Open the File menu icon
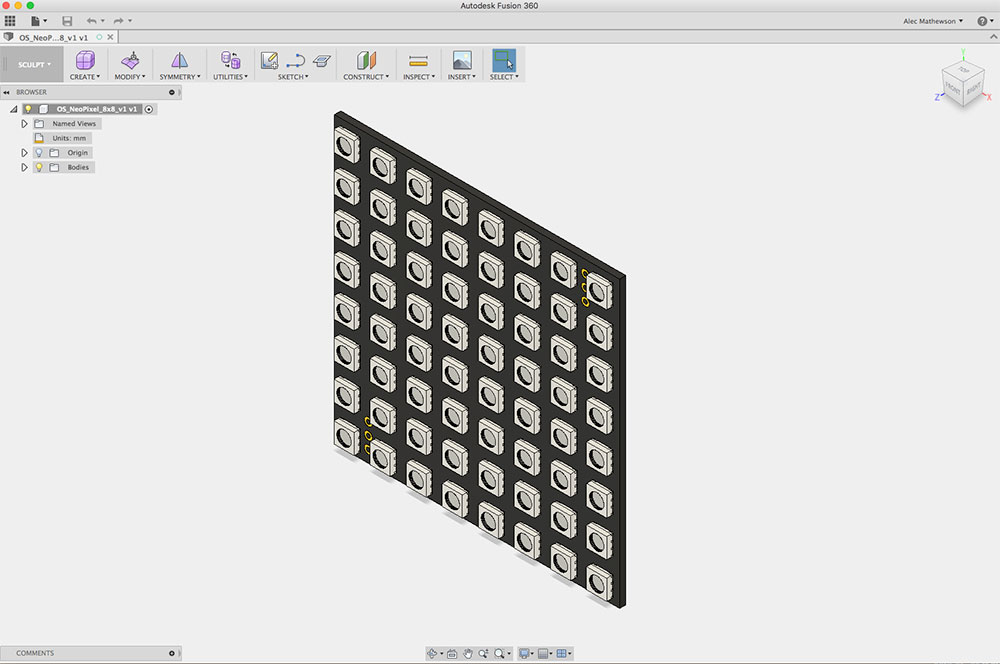 36,21
